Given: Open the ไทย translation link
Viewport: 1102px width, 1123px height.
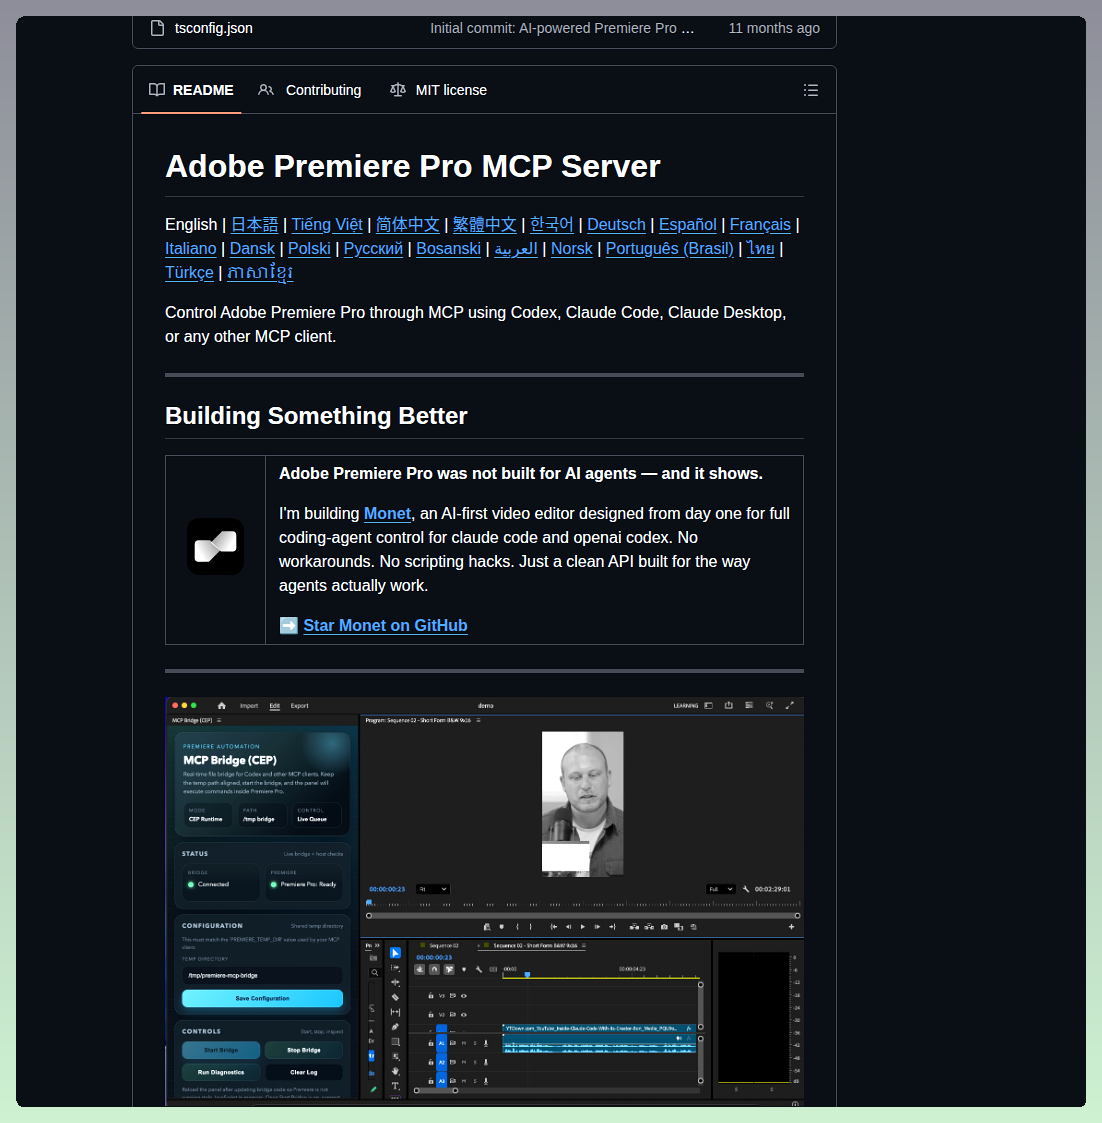Looking at the screenshot, I should click(760, 249).
